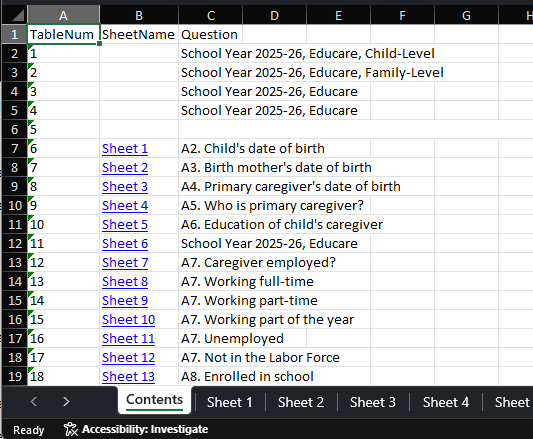Select column F header
This screenshot has width=533, height=439.
click(402, 15)
